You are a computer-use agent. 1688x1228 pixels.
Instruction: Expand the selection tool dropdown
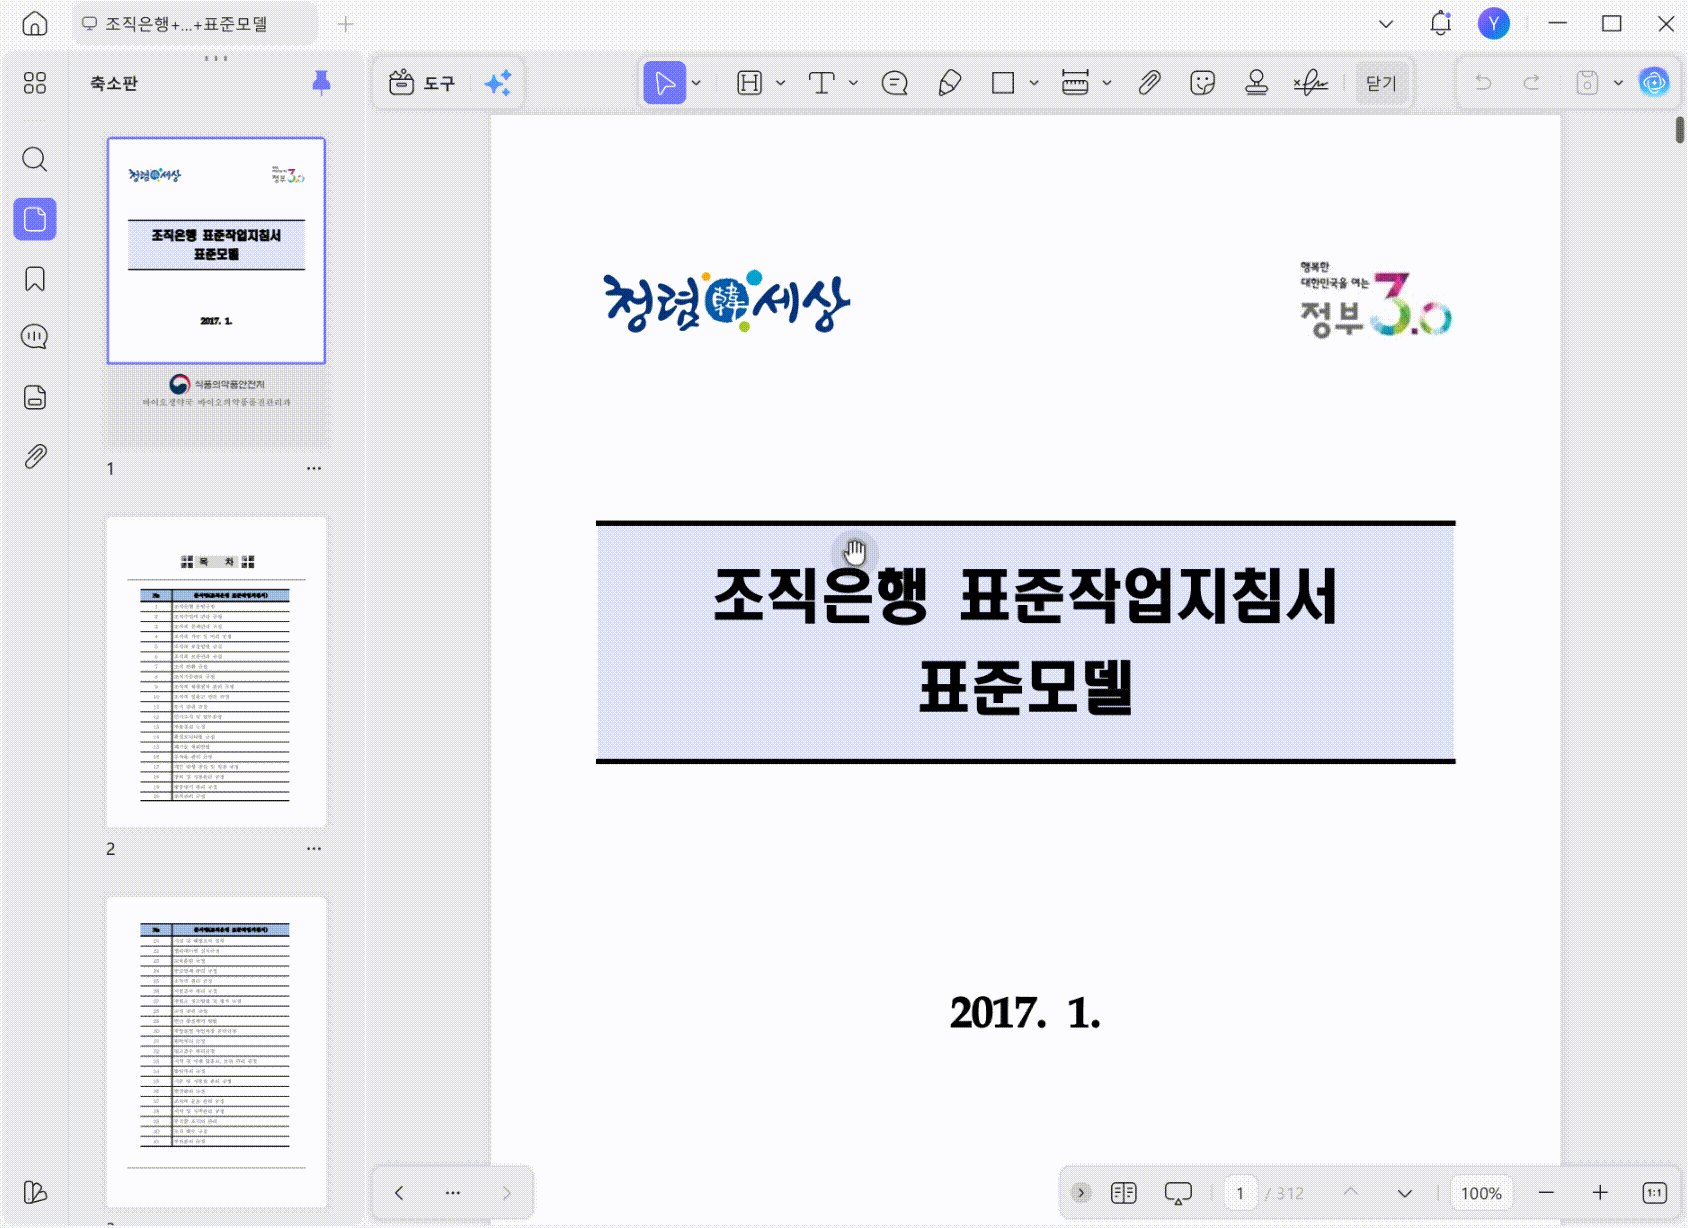pyautogui.click(x=697, y=83)
